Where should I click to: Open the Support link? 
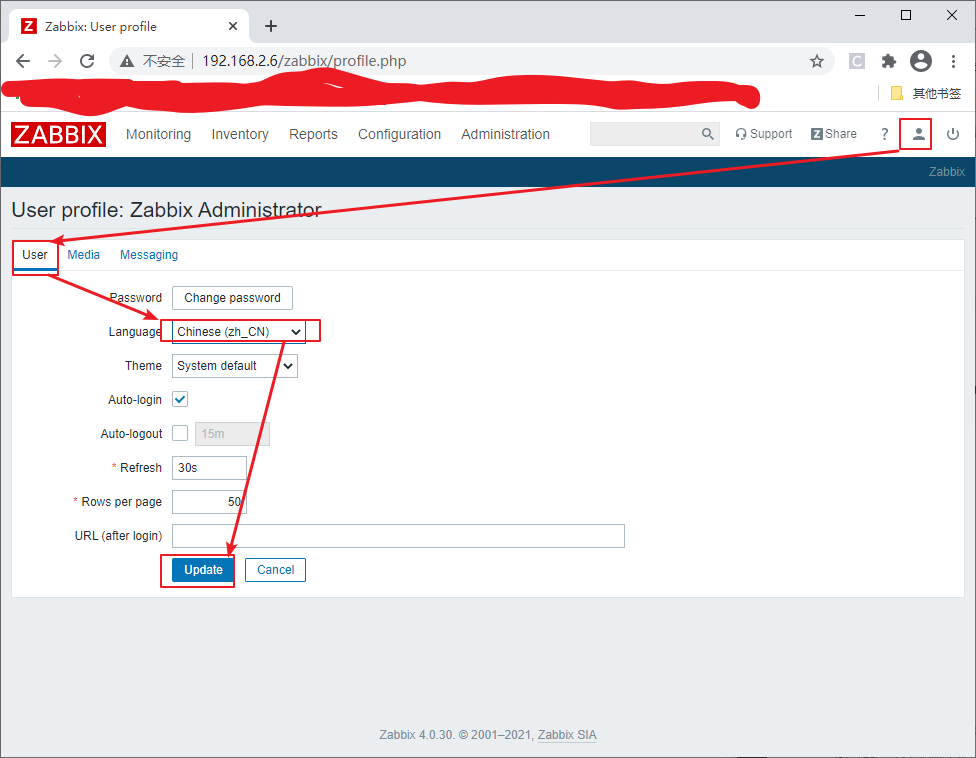click(764, 134)
